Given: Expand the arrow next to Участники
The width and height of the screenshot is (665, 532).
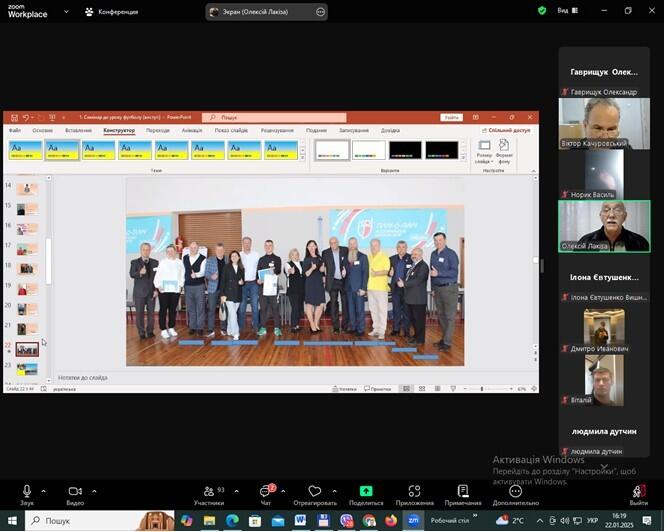Looking at the screenshot, I should pyautogui.click(x=237, y=491).
